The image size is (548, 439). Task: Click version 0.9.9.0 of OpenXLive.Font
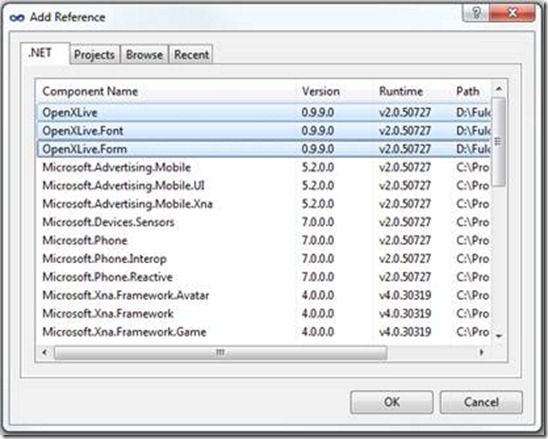[318, 131]
